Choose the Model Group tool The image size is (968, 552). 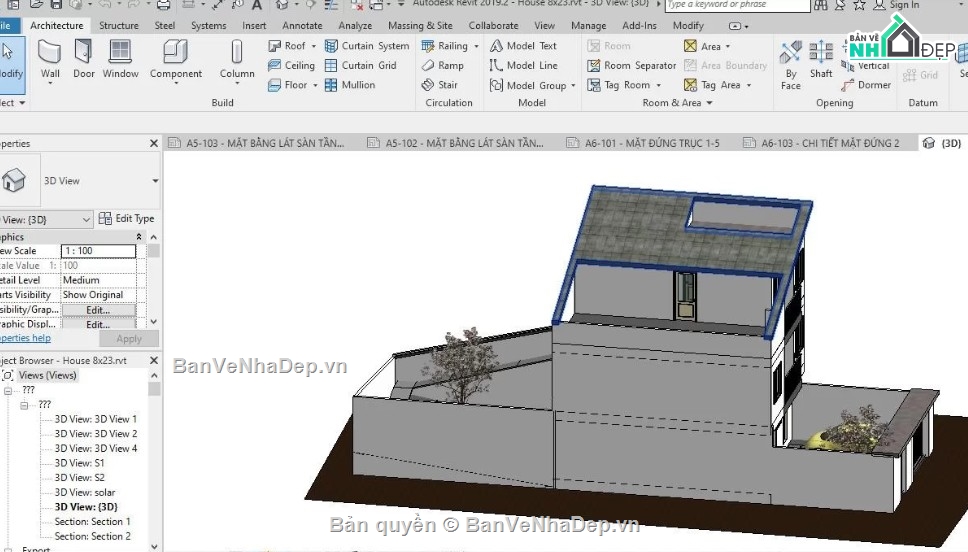(528, 85)
